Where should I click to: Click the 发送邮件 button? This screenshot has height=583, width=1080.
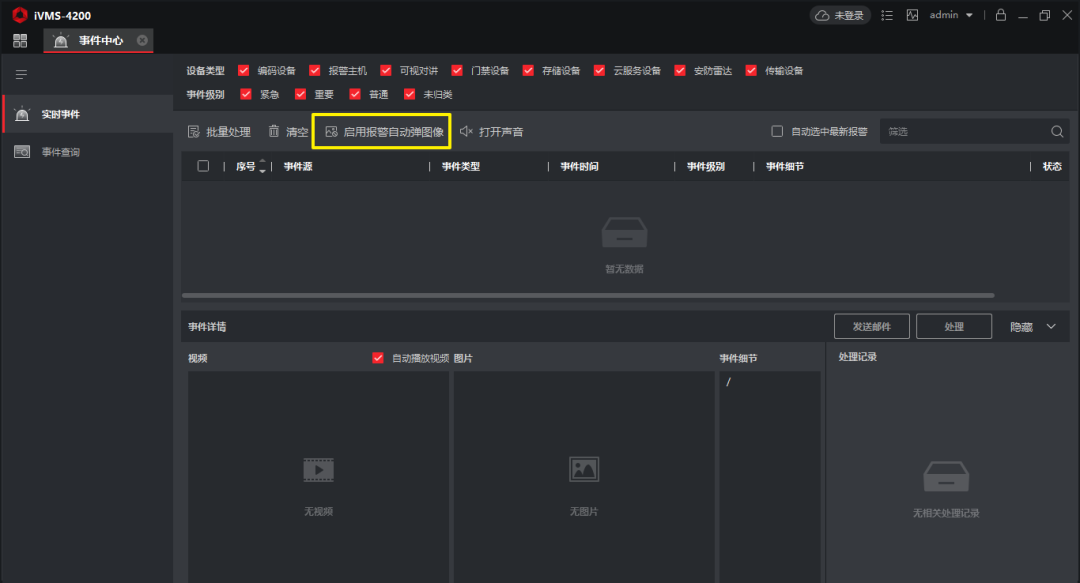872,327
